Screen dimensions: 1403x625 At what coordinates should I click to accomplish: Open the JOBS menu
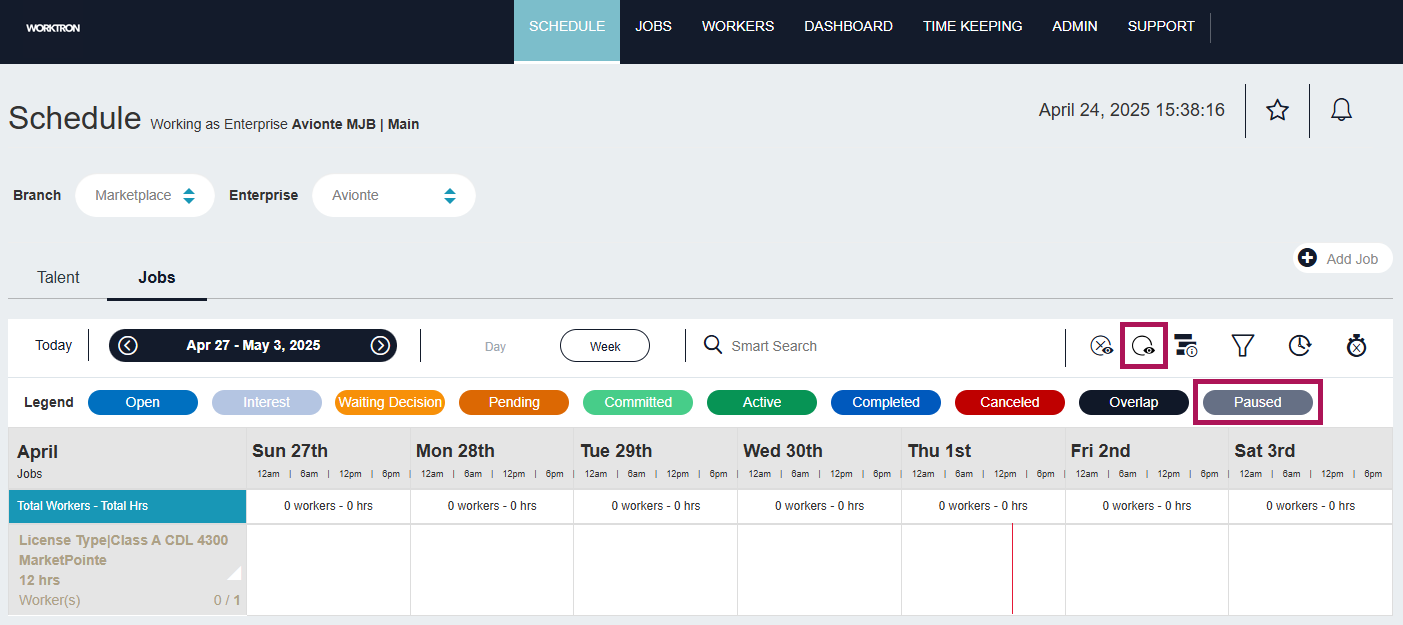(653, 27)
